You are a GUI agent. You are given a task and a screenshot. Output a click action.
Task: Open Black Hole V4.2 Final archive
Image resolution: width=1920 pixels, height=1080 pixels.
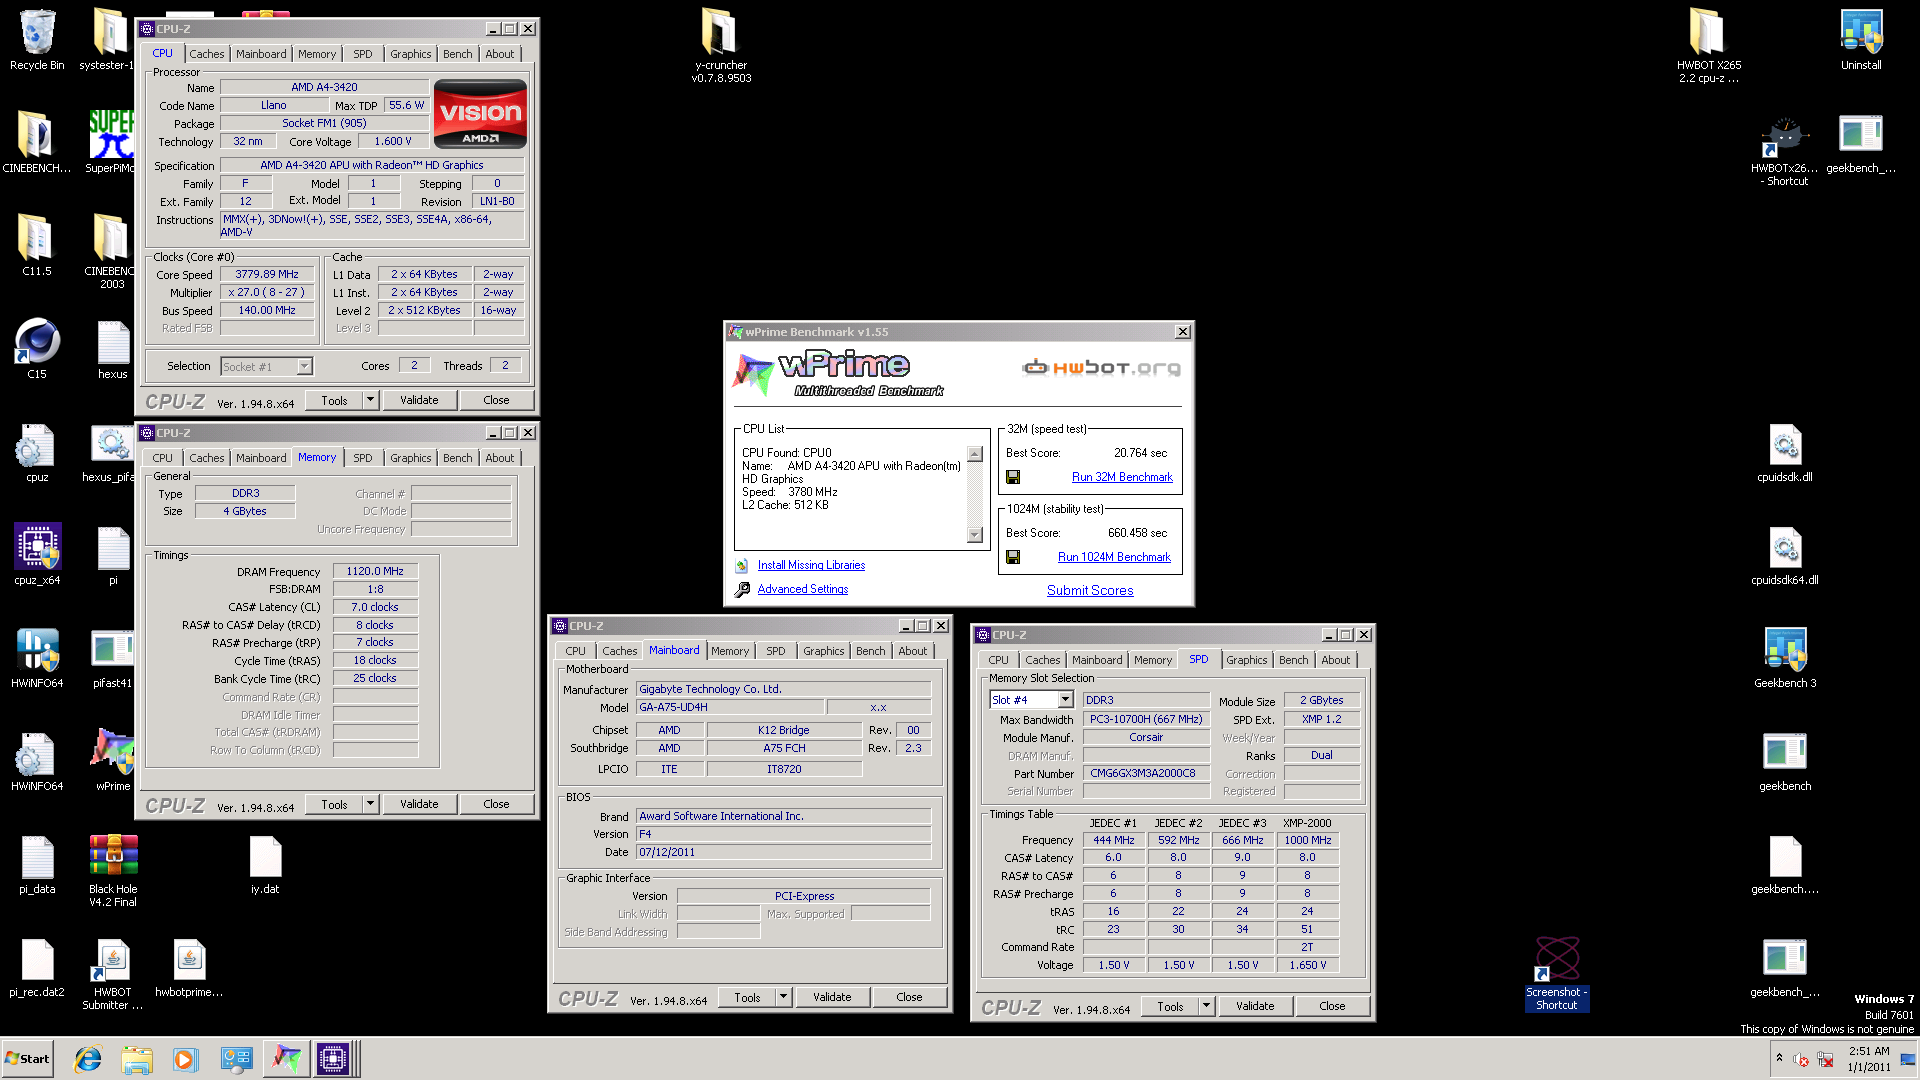[113, 870]
